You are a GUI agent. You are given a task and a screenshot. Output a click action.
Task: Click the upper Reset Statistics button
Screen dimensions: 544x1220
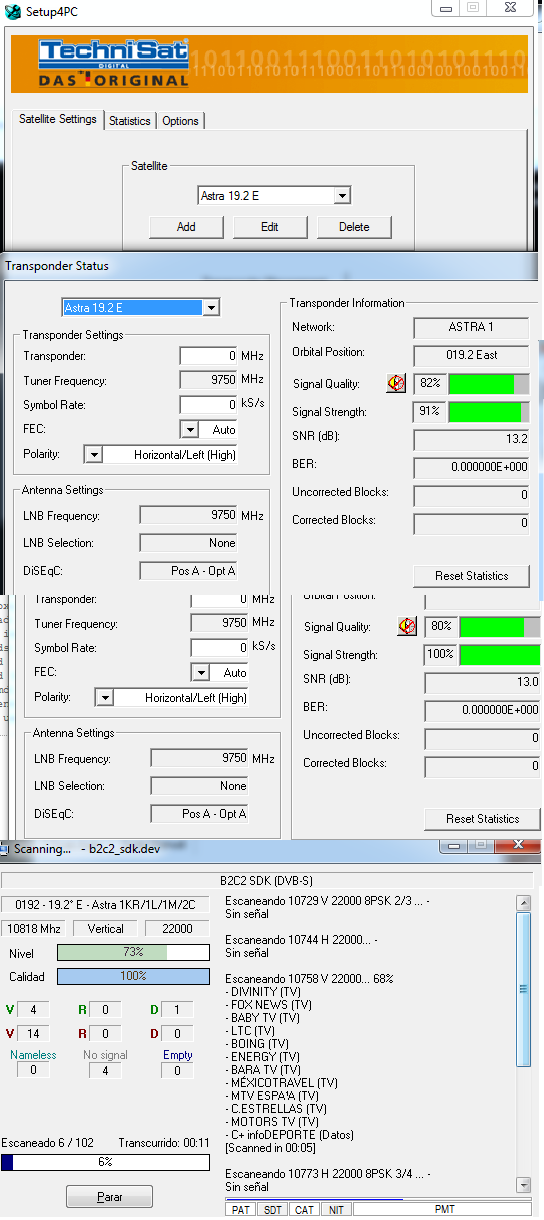coord(471,576)
